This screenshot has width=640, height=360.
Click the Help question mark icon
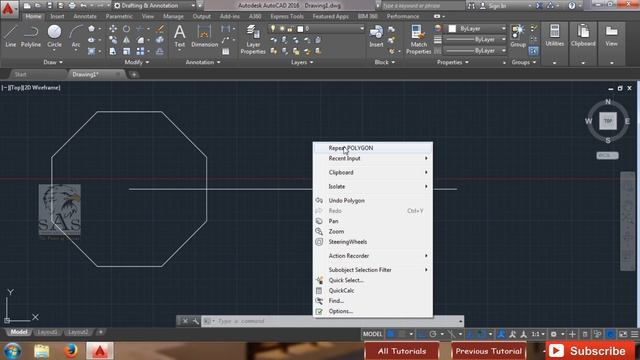tap(571, 6)
